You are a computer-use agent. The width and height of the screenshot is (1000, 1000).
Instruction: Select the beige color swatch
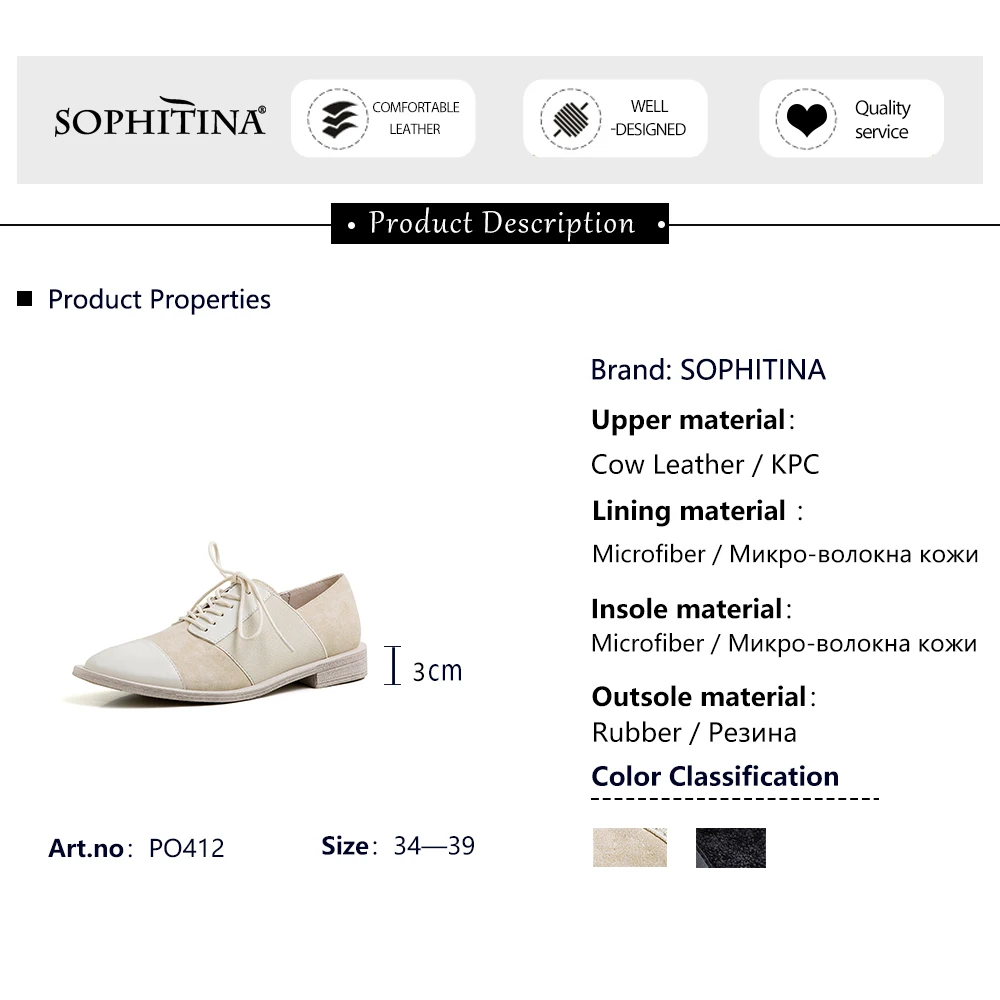pos(629,847)
